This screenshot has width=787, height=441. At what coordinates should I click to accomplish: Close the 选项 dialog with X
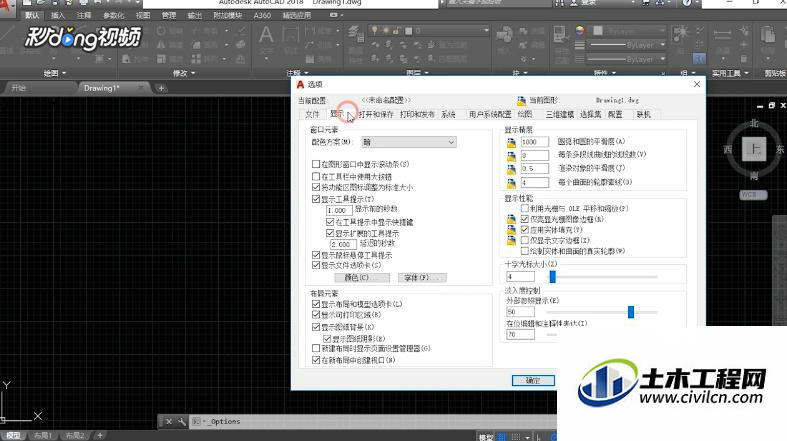697,84
